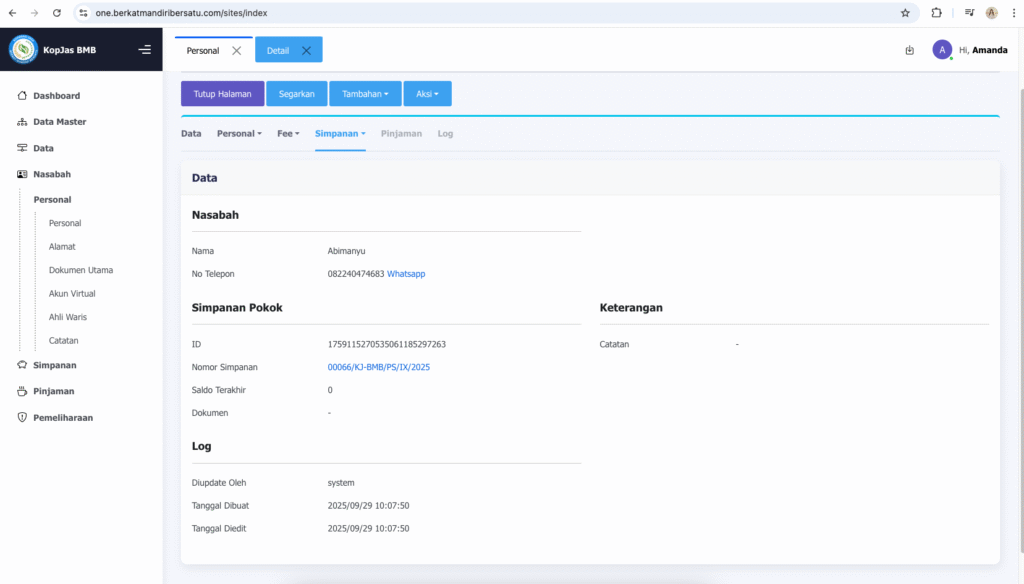The image size is (1024, 584).
Task: Select the Data tab in detail view
Action: (x=191, y=133)
